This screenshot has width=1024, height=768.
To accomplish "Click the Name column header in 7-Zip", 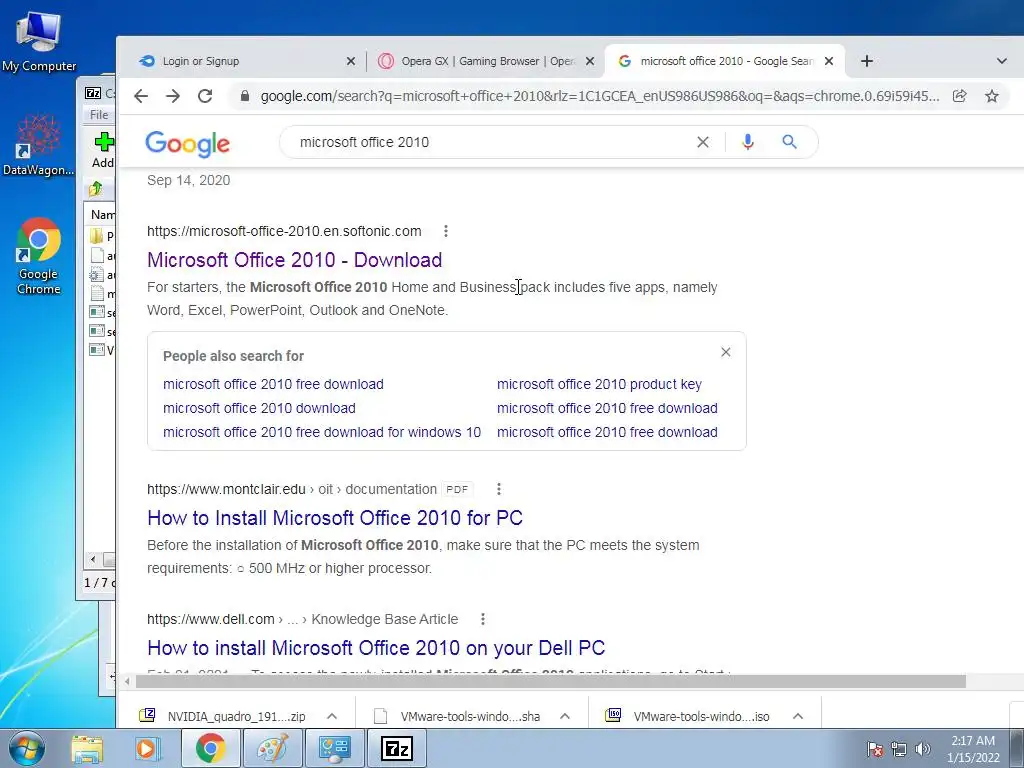I will coord(103,214).
